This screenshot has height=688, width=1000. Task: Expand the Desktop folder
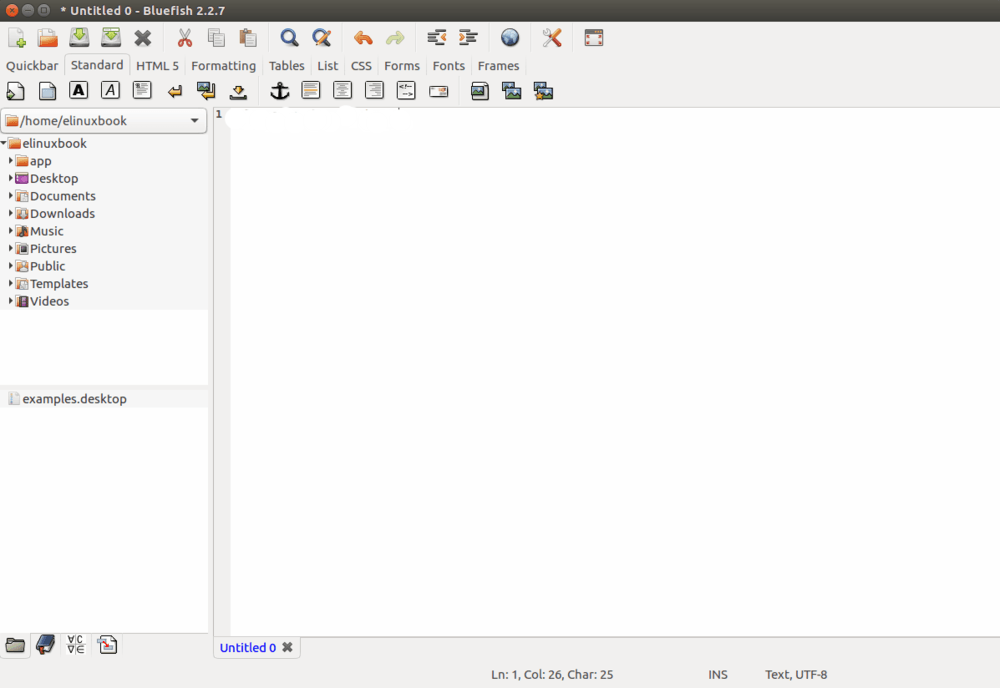pos(10,178)
